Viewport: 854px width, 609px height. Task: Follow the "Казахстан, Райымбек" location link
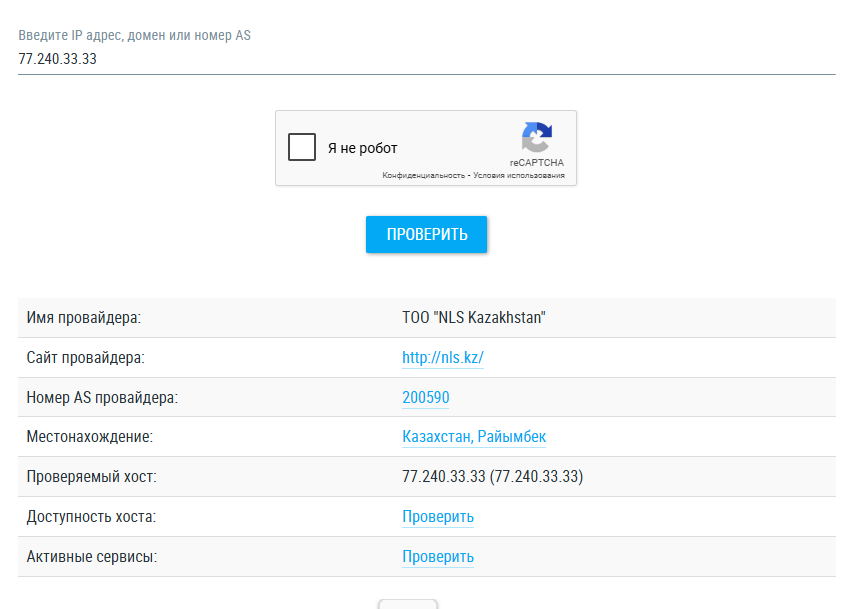(x=474, y=437)
